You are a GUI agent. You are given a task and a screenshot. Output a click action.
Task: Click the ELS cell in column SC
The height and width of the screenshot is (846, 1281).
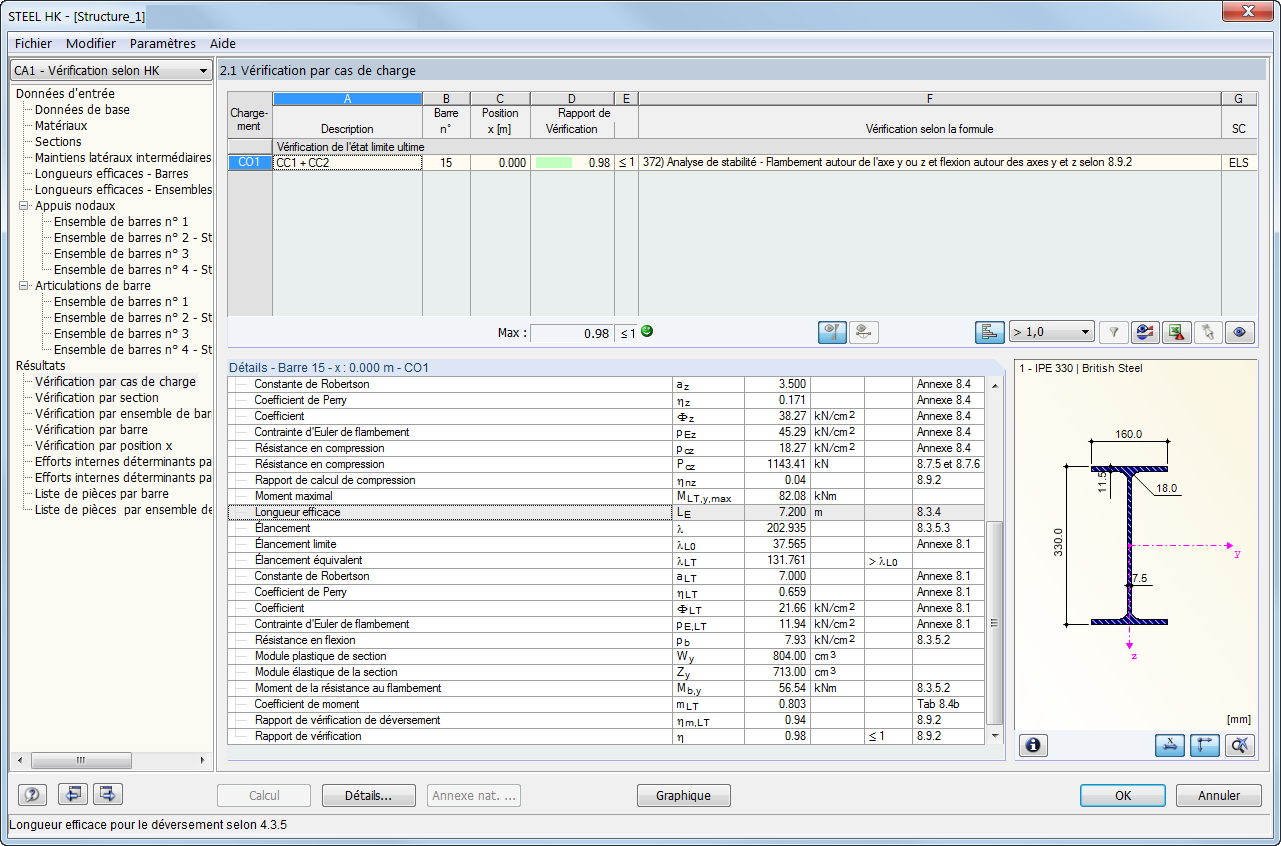[1239, 163]
